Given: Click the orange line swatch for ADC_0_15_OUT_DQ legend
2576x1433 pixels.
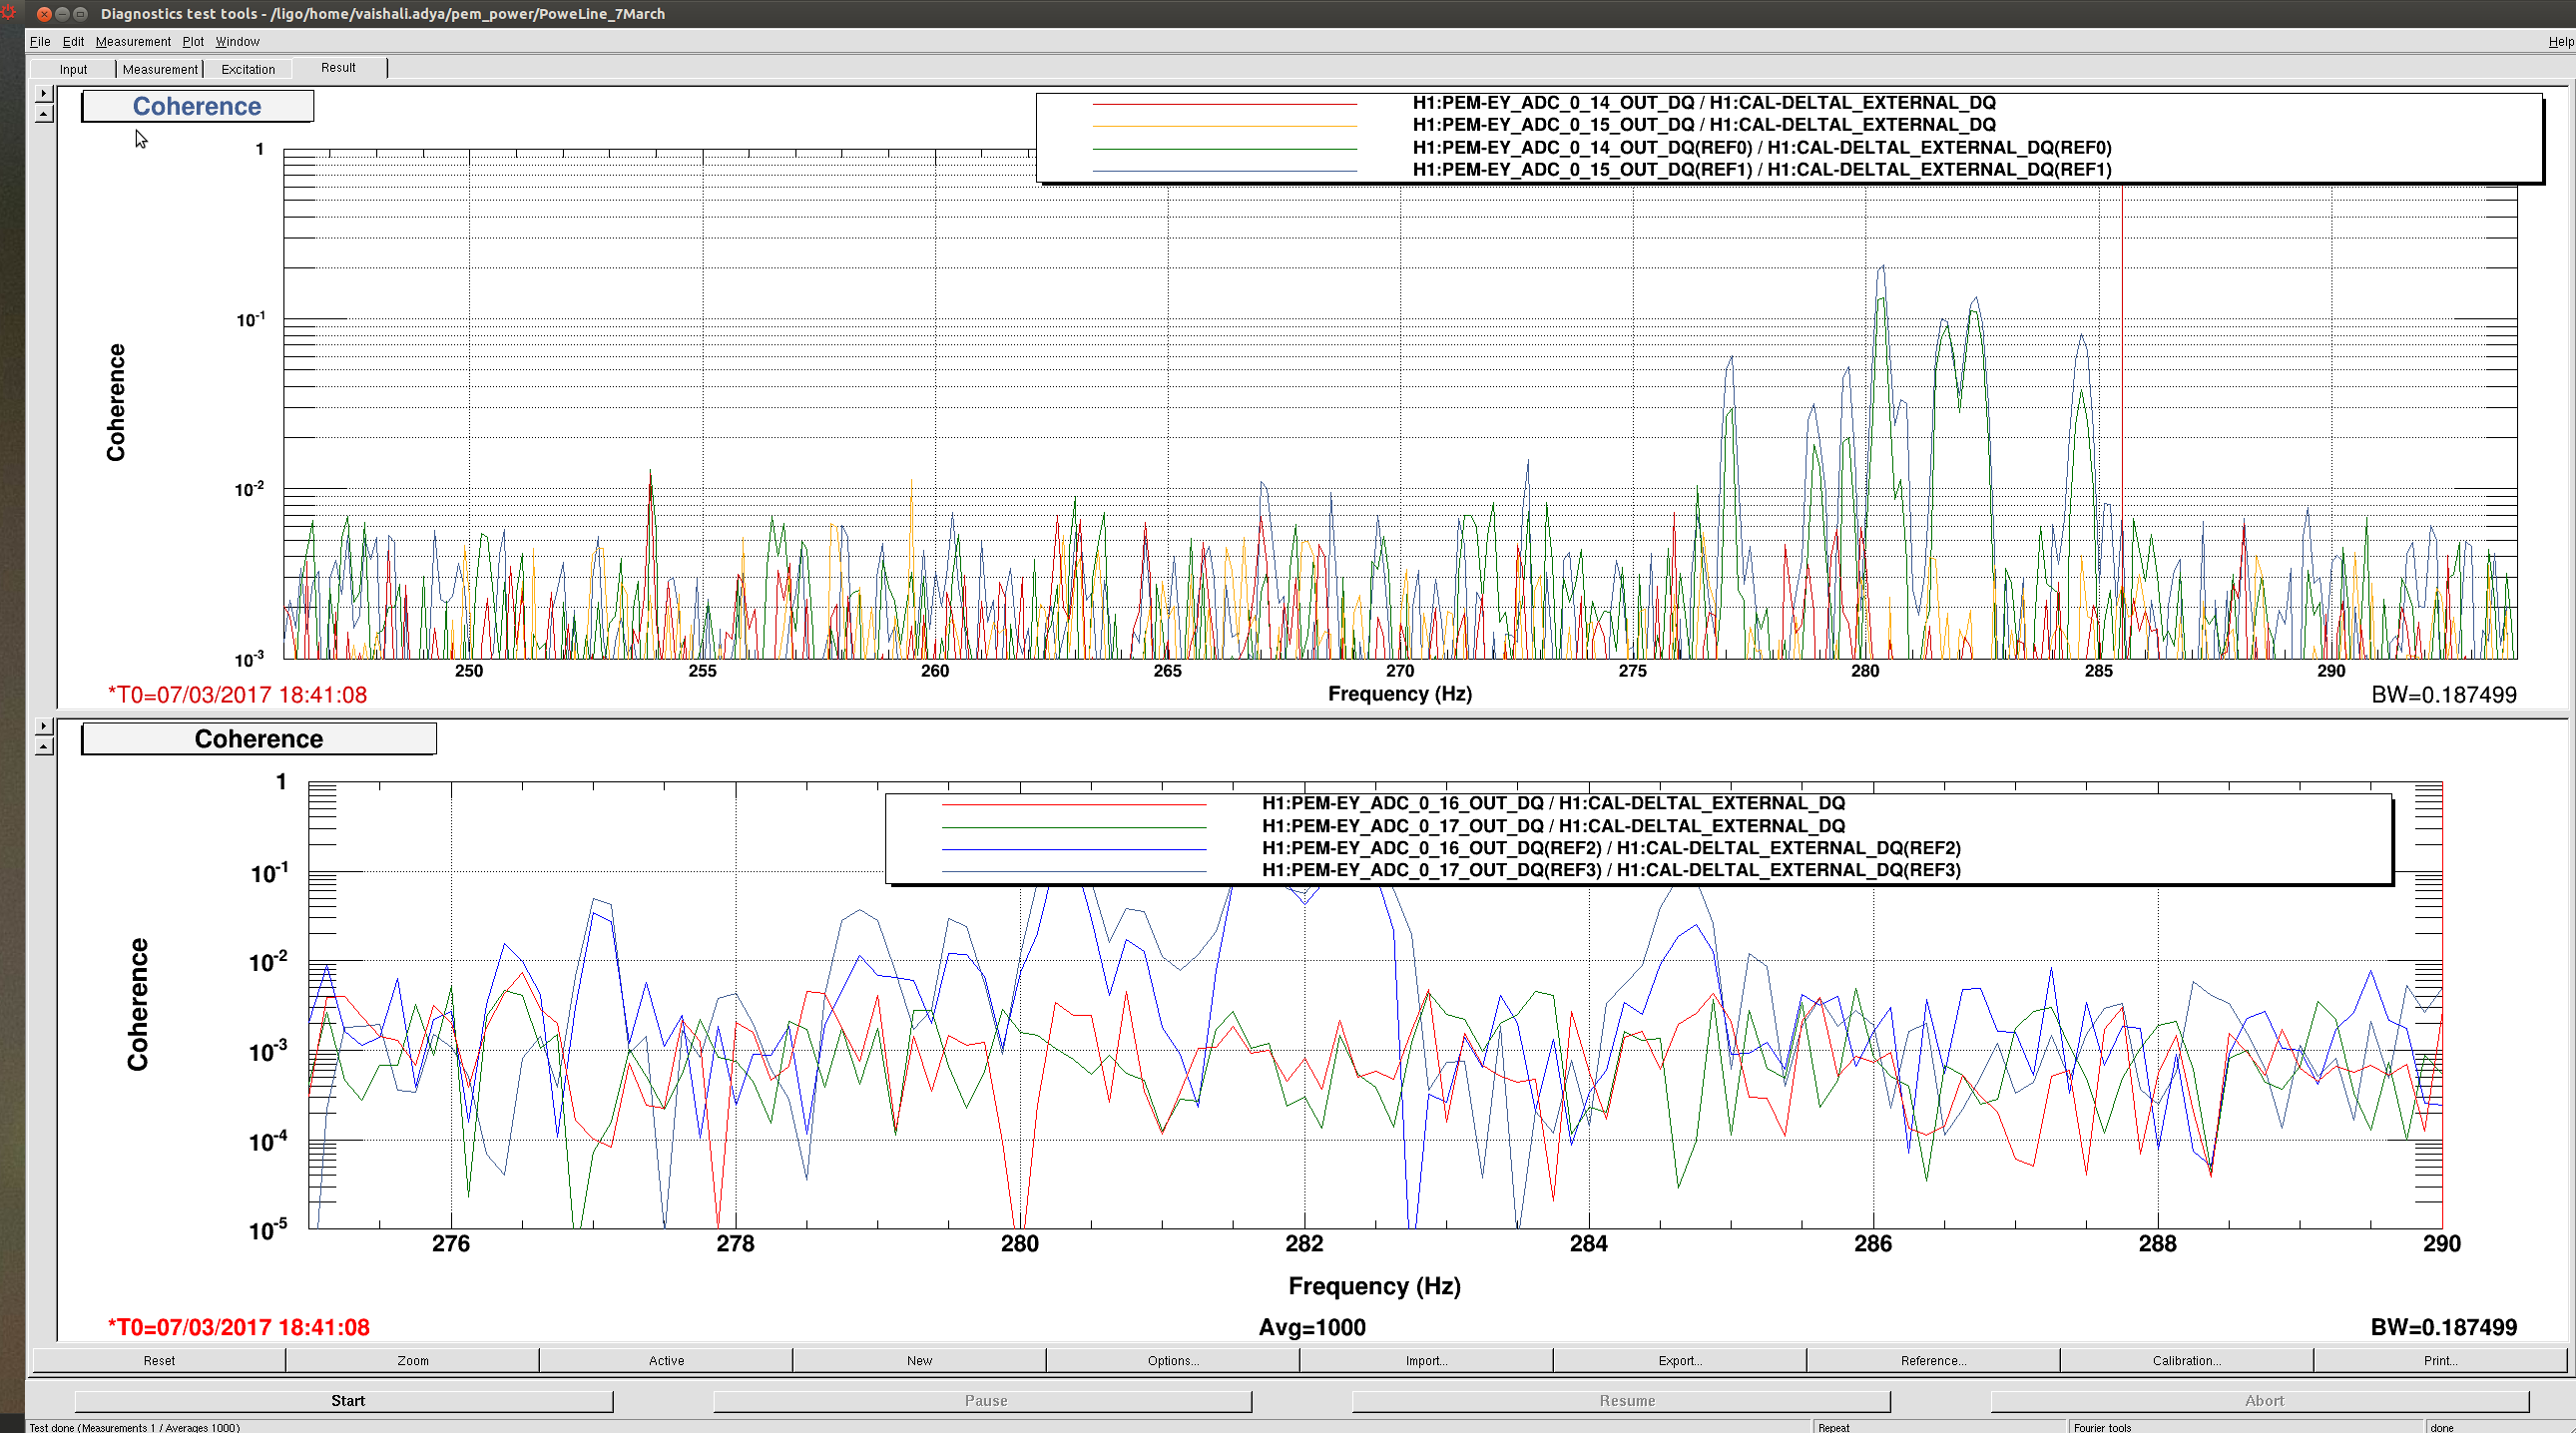Looking at the screenshot, I should pos(1225,126).
